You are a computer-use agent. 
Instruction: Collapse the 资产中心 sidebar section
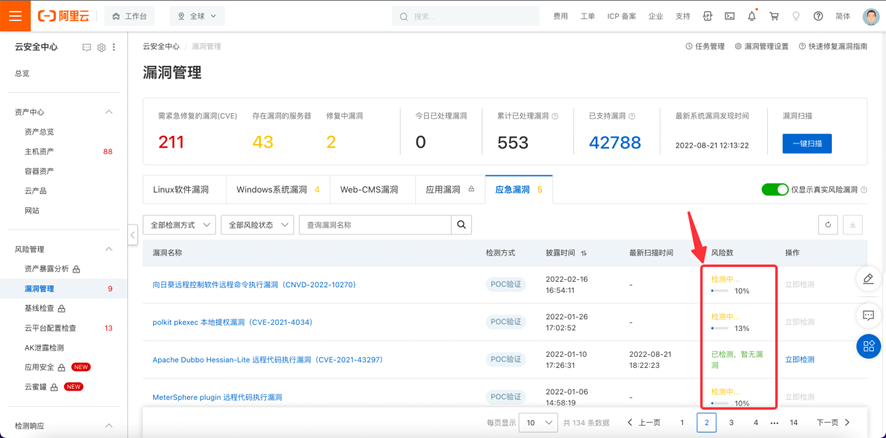pos(109,112)
